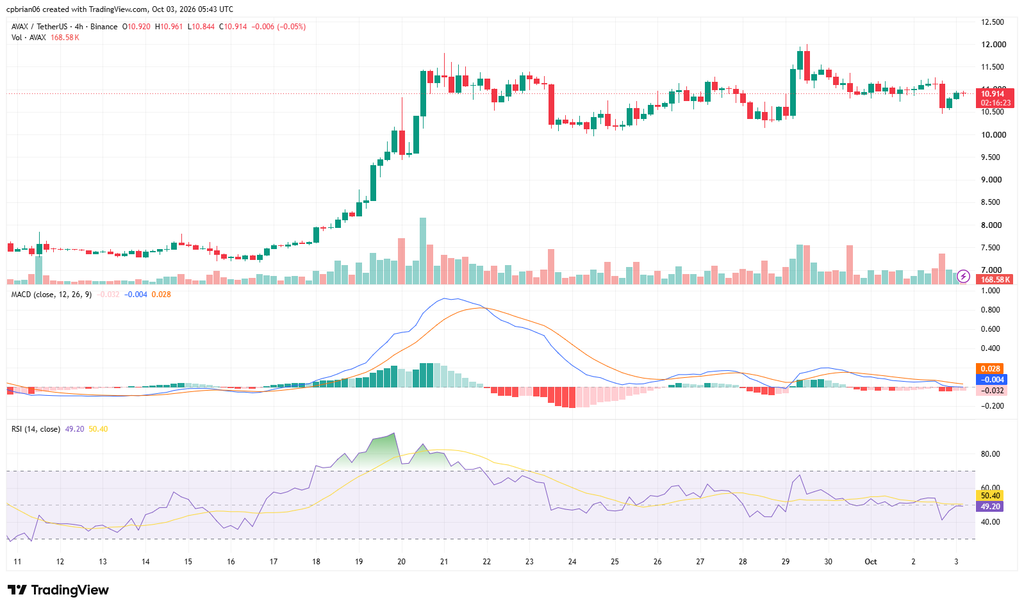Click the 1.000 MACD axis label
Screen dimensions: 1024x609
tap(991, 291)
